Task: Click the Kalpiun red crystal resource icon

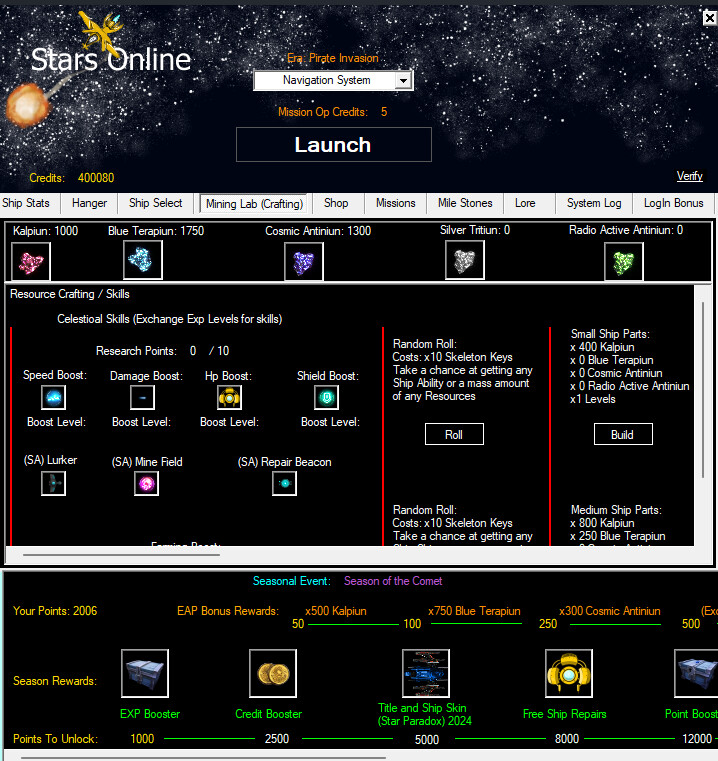Action: 30,261
